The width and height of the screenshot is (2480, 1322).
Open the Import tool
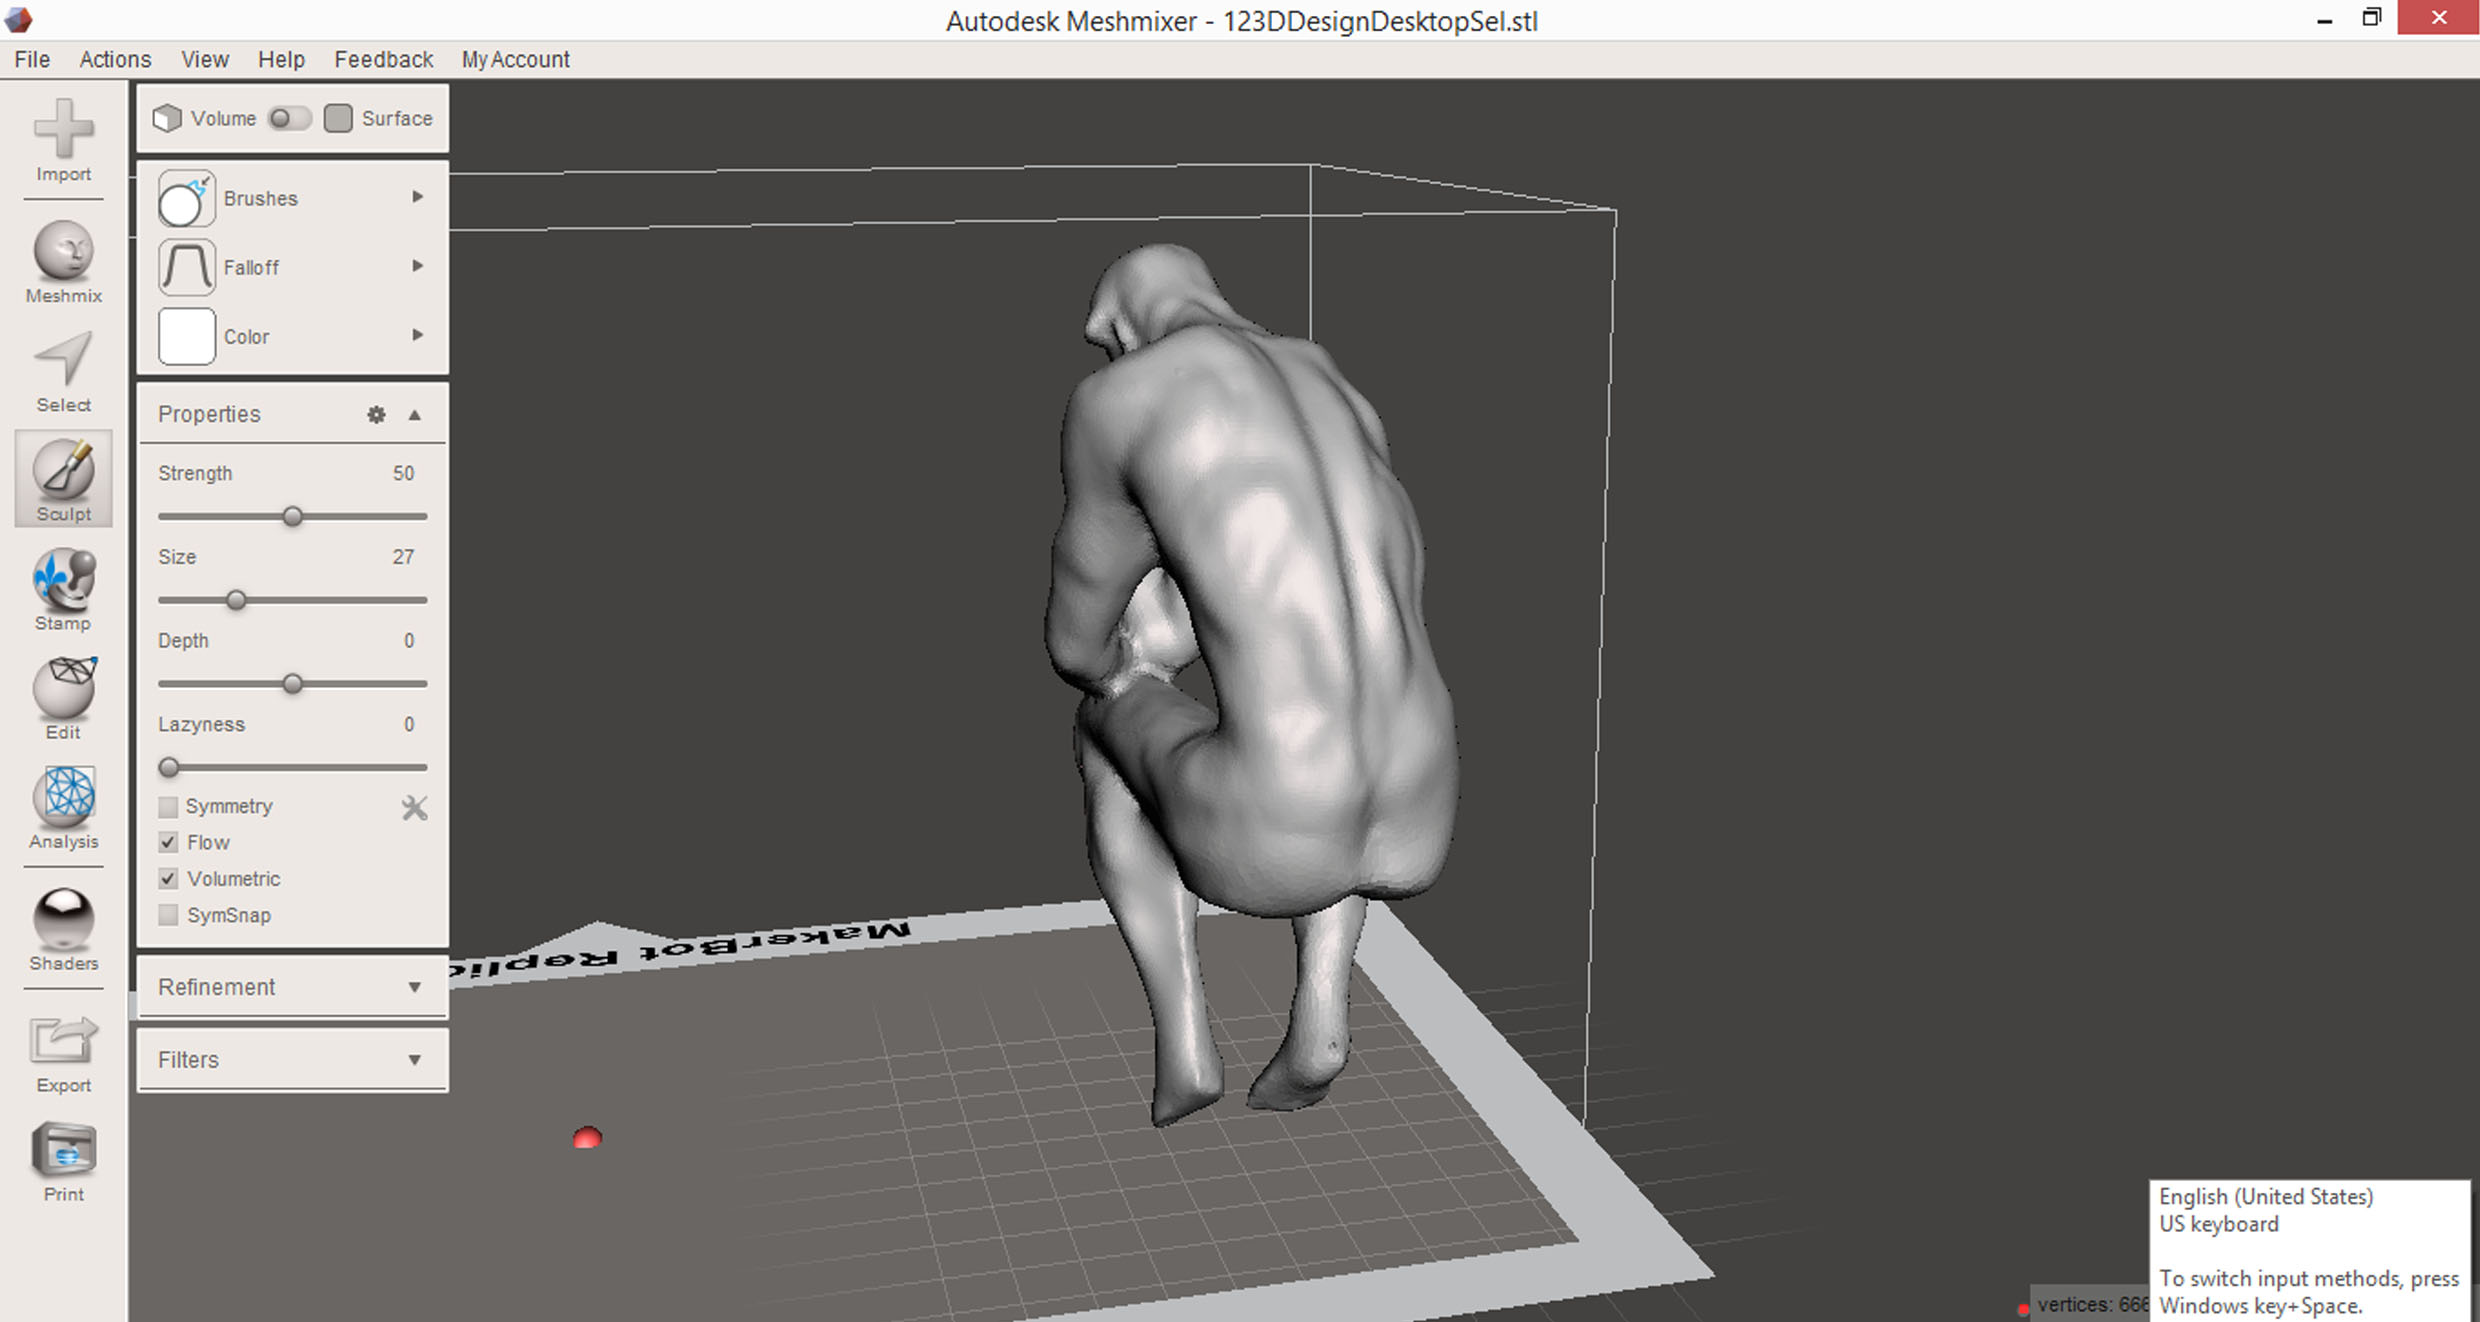tap(64, 140)
